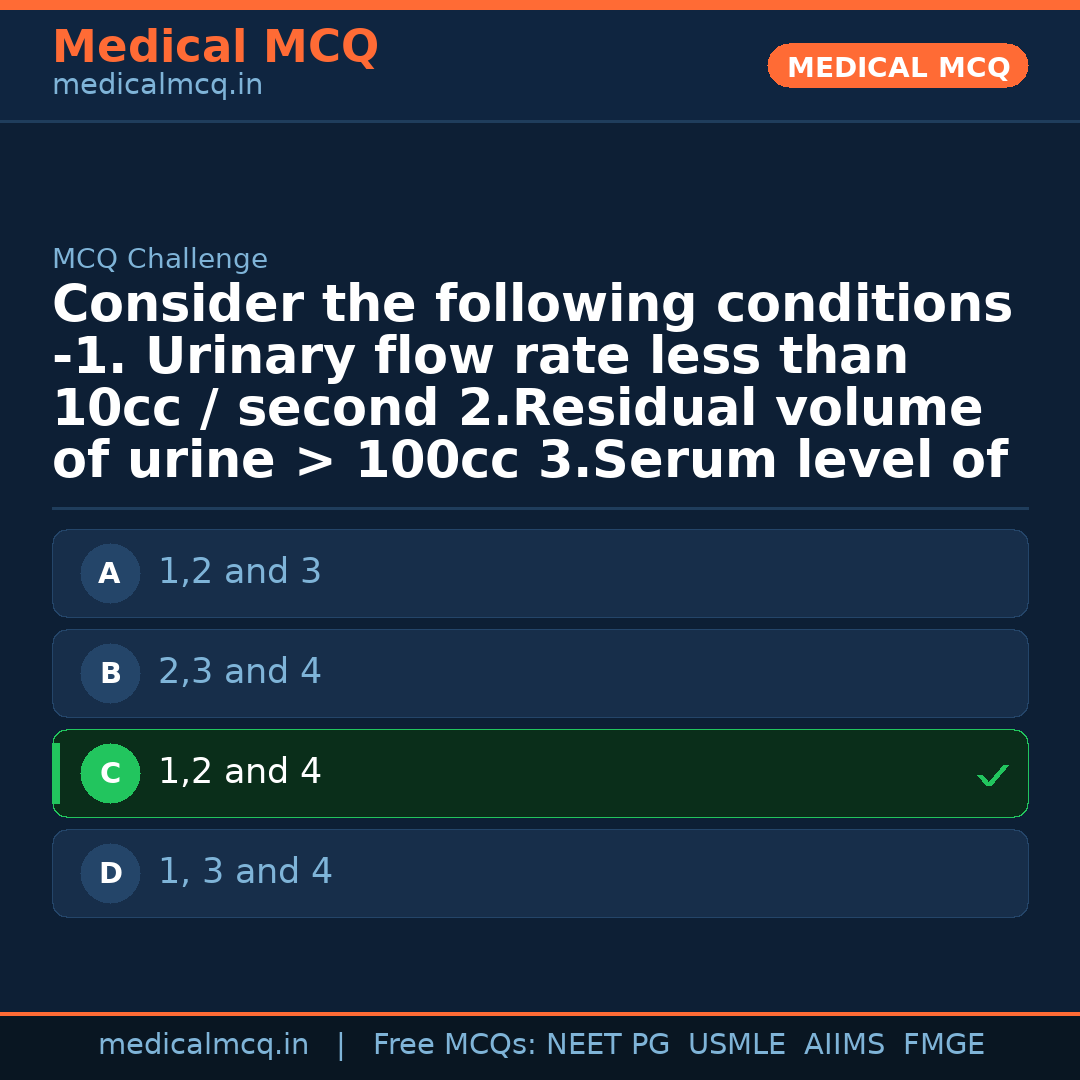1080x1080 pixels.
Task: Click FMGE in the footer
Action: (x=943, y=1045)
